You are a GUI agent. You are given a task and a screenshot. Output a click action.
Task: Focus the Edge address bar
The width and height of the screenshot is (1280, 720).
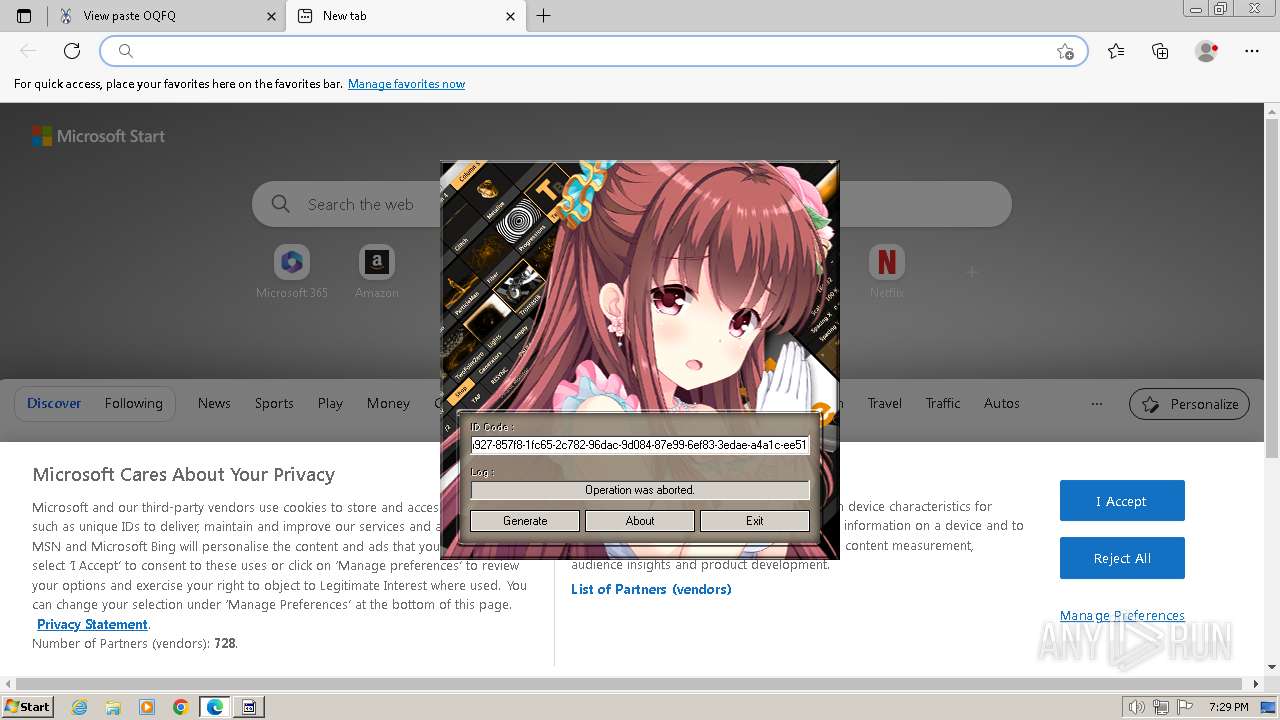tap(594, 51)
